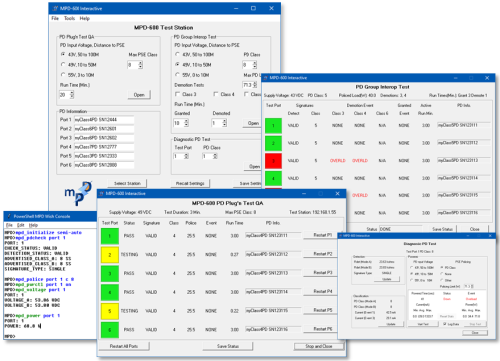Select PD Class policing radio in Diagnostic window

point(442,267)
